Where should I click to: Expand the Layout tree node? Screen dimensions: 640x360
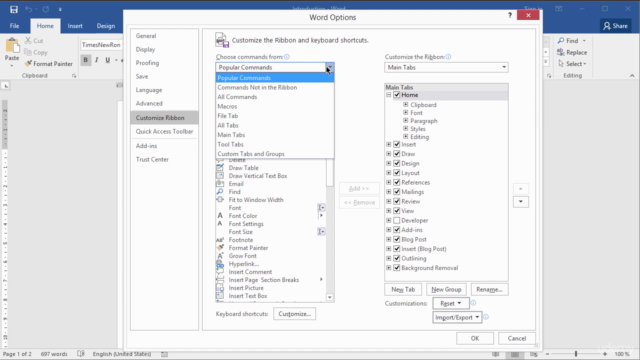389,173
